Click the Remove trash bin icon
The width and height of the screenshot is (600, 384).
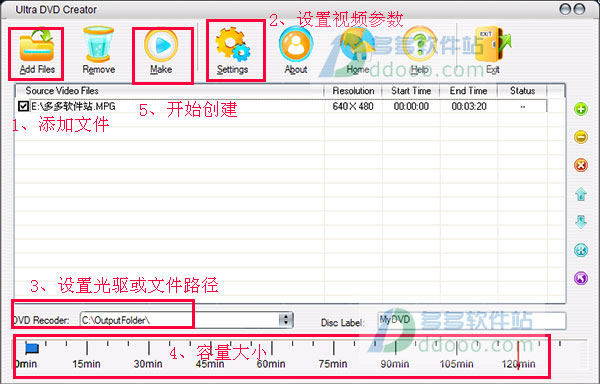(x=98, y=44)
